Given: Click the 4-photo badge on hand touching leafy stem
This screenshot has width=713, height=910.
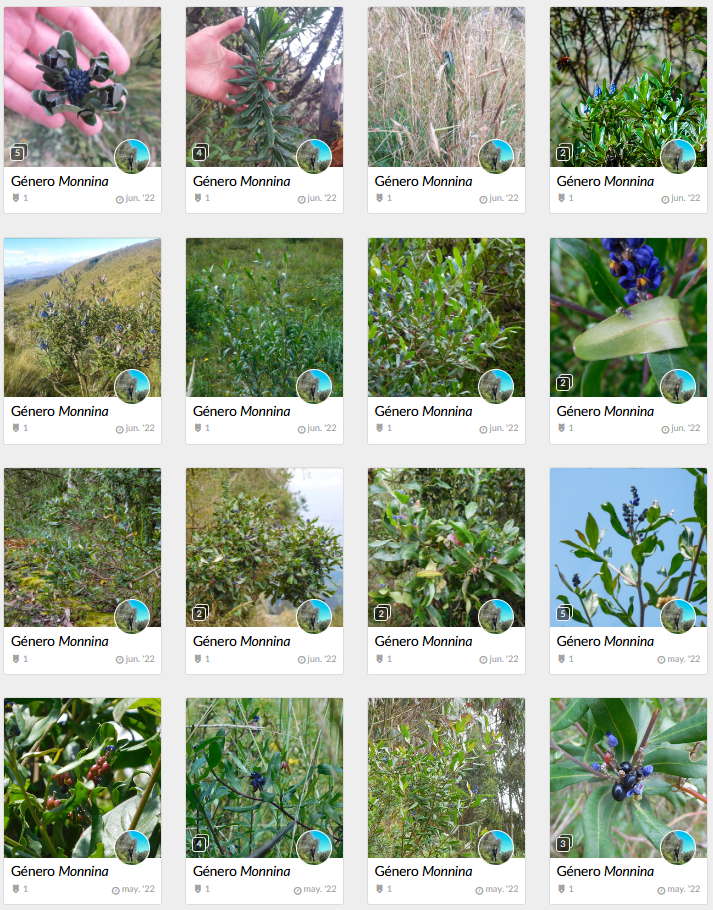Looking at the screenshot, I should (200, 153).
